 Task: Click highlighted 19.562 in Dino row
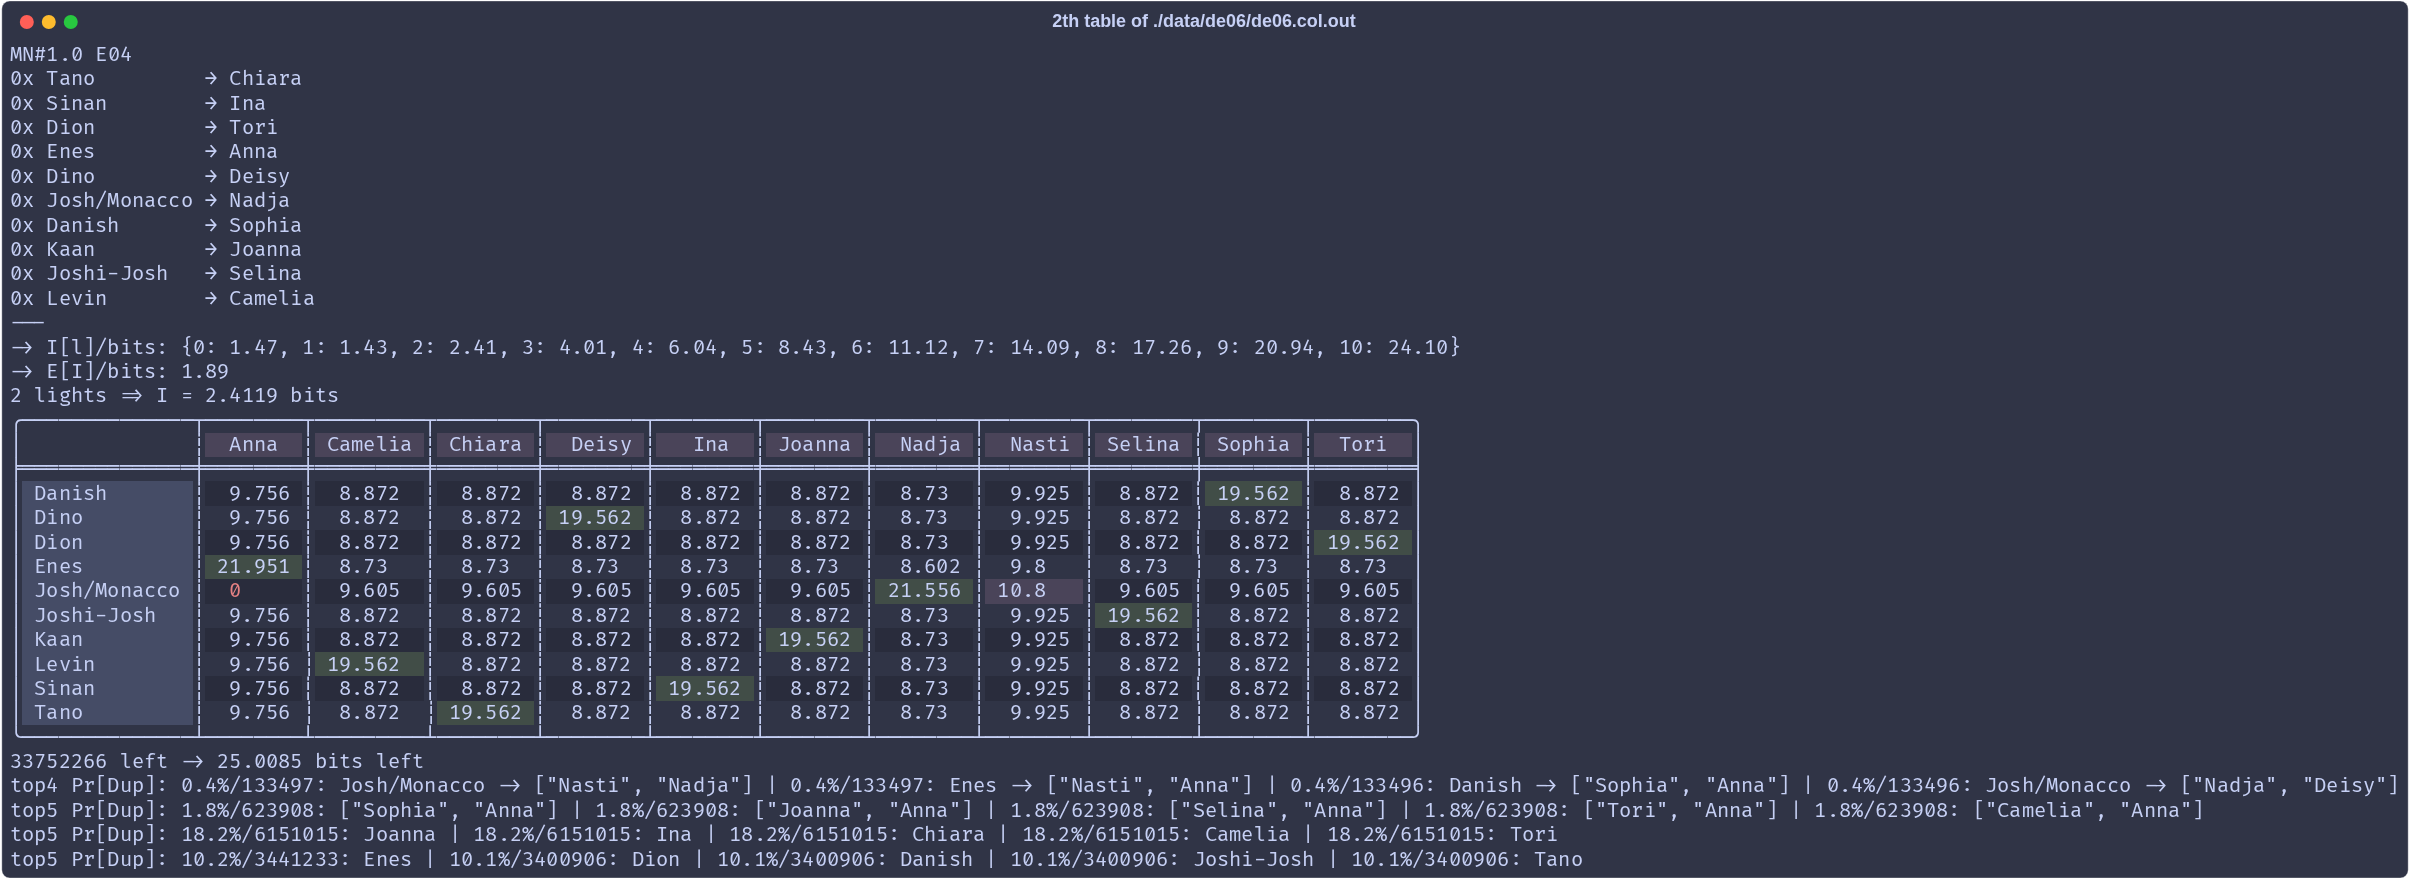[595, 517]
